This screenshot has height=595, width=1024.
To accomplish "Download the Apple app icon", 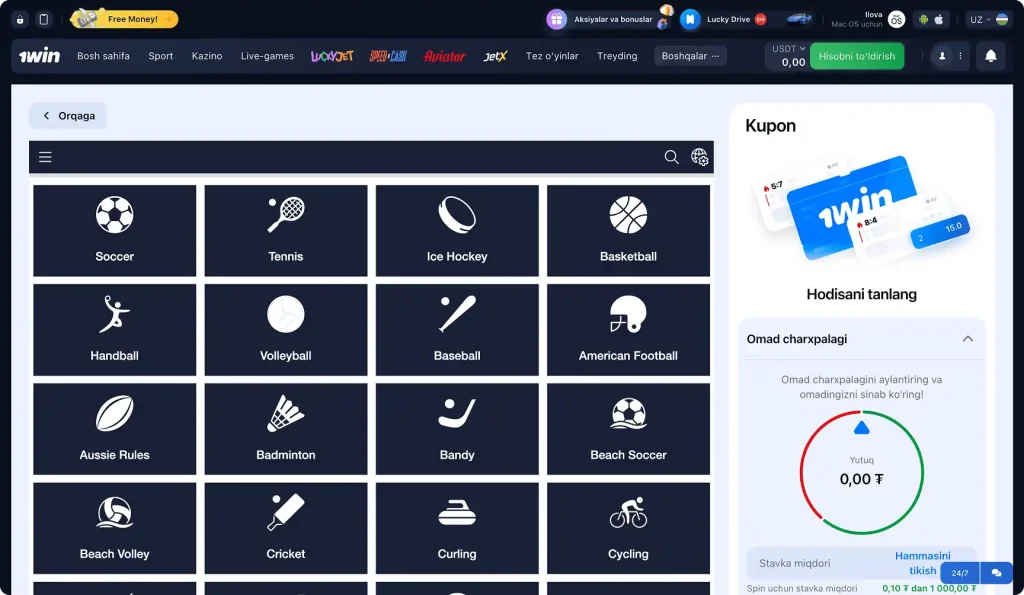I will (939, 20).
